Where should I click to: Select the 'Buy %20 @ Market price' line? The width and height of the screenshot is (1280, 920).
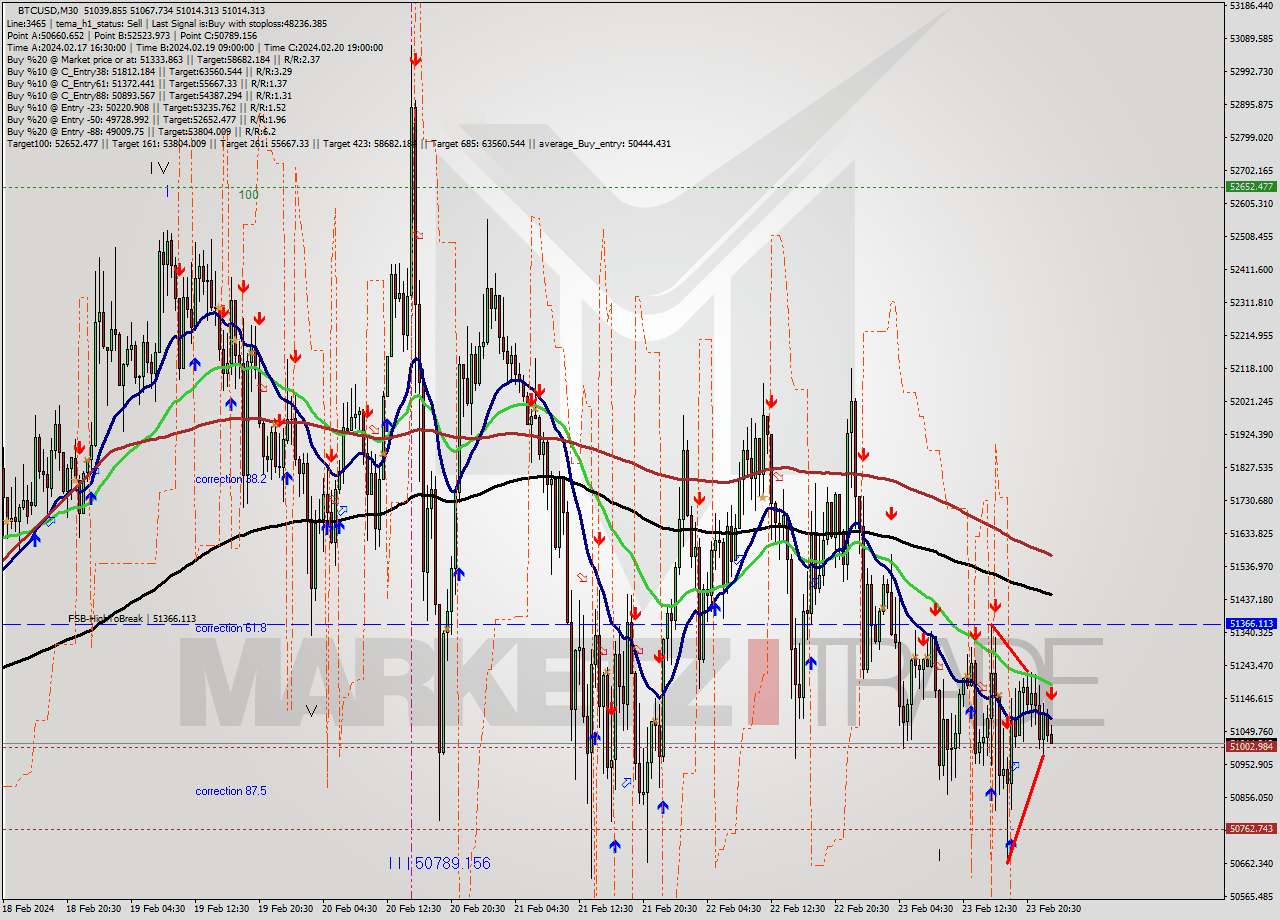[x=164, y=60]
